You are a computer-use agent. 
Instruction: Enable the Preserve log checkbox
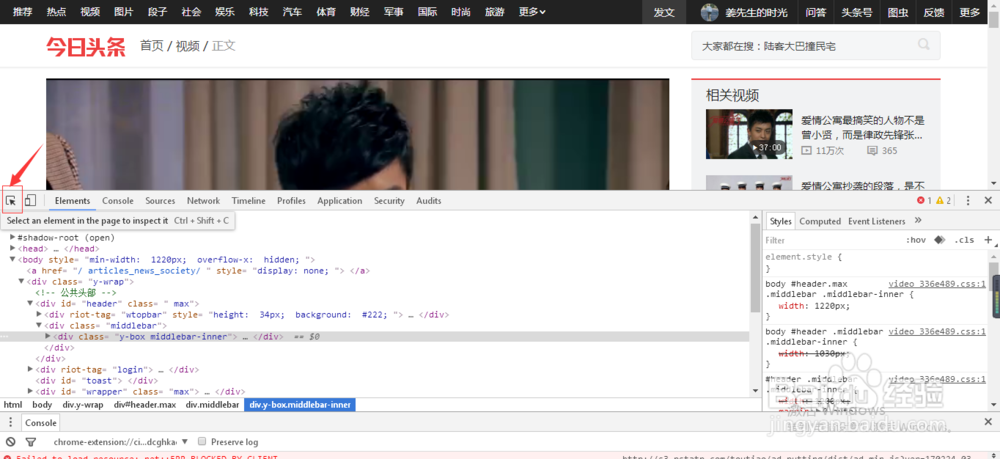(x=202, y=441)
